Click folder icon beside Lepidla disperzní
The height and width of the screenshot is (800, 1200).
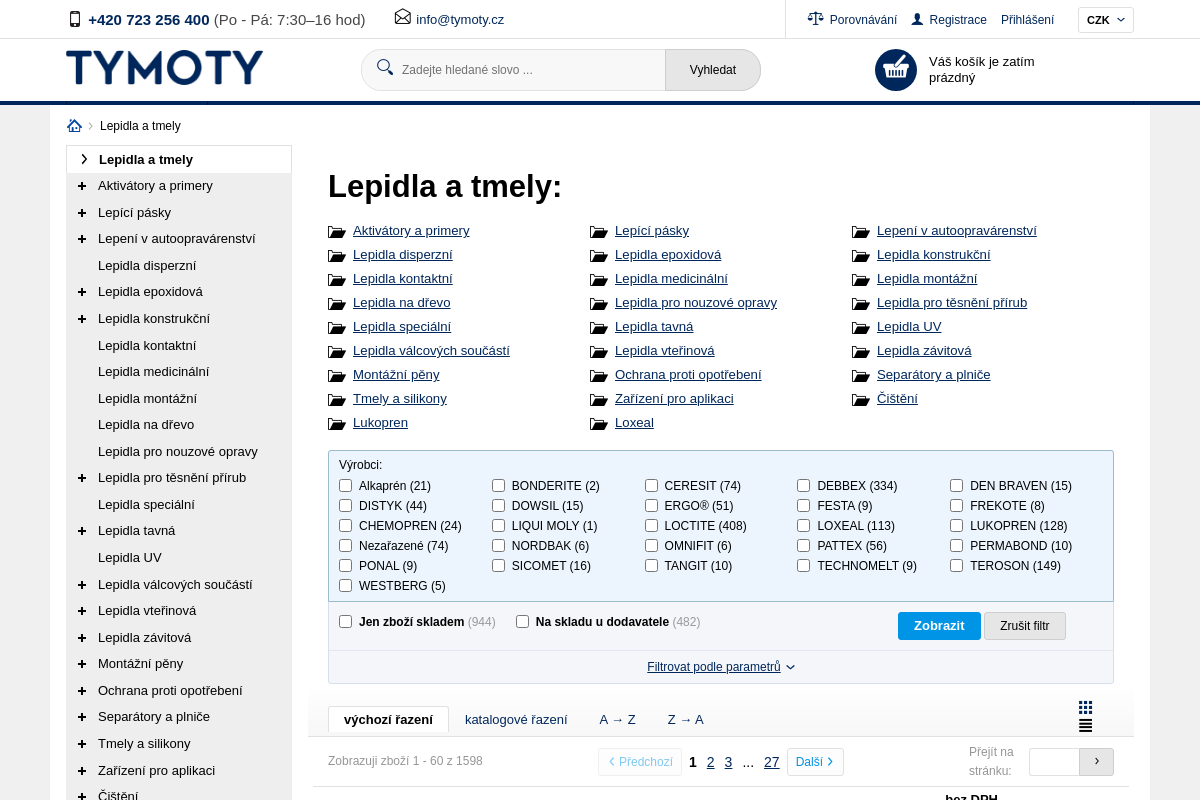click(336, 256)
